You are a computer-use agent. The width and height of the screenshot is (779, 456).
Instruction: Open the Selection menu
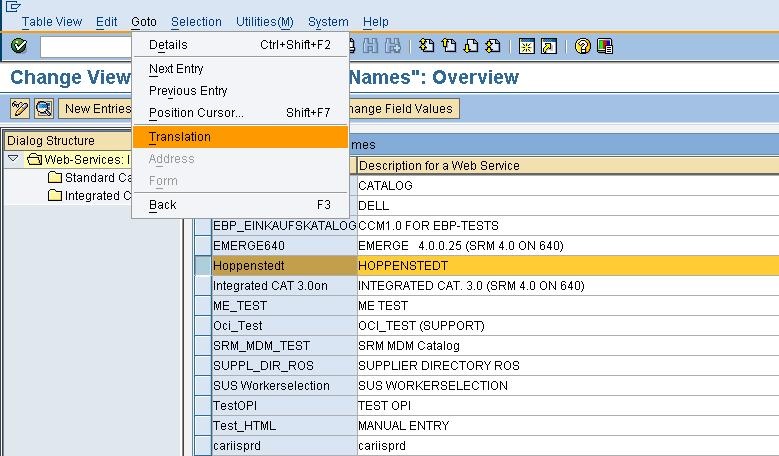196,22
